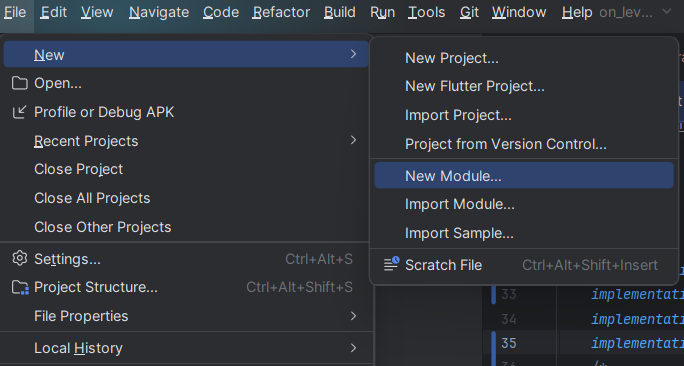This screenshot has width=684, height=366.
Task: Expand the Recent Projects submenu arrow
Action: click(x=353, y=140)
